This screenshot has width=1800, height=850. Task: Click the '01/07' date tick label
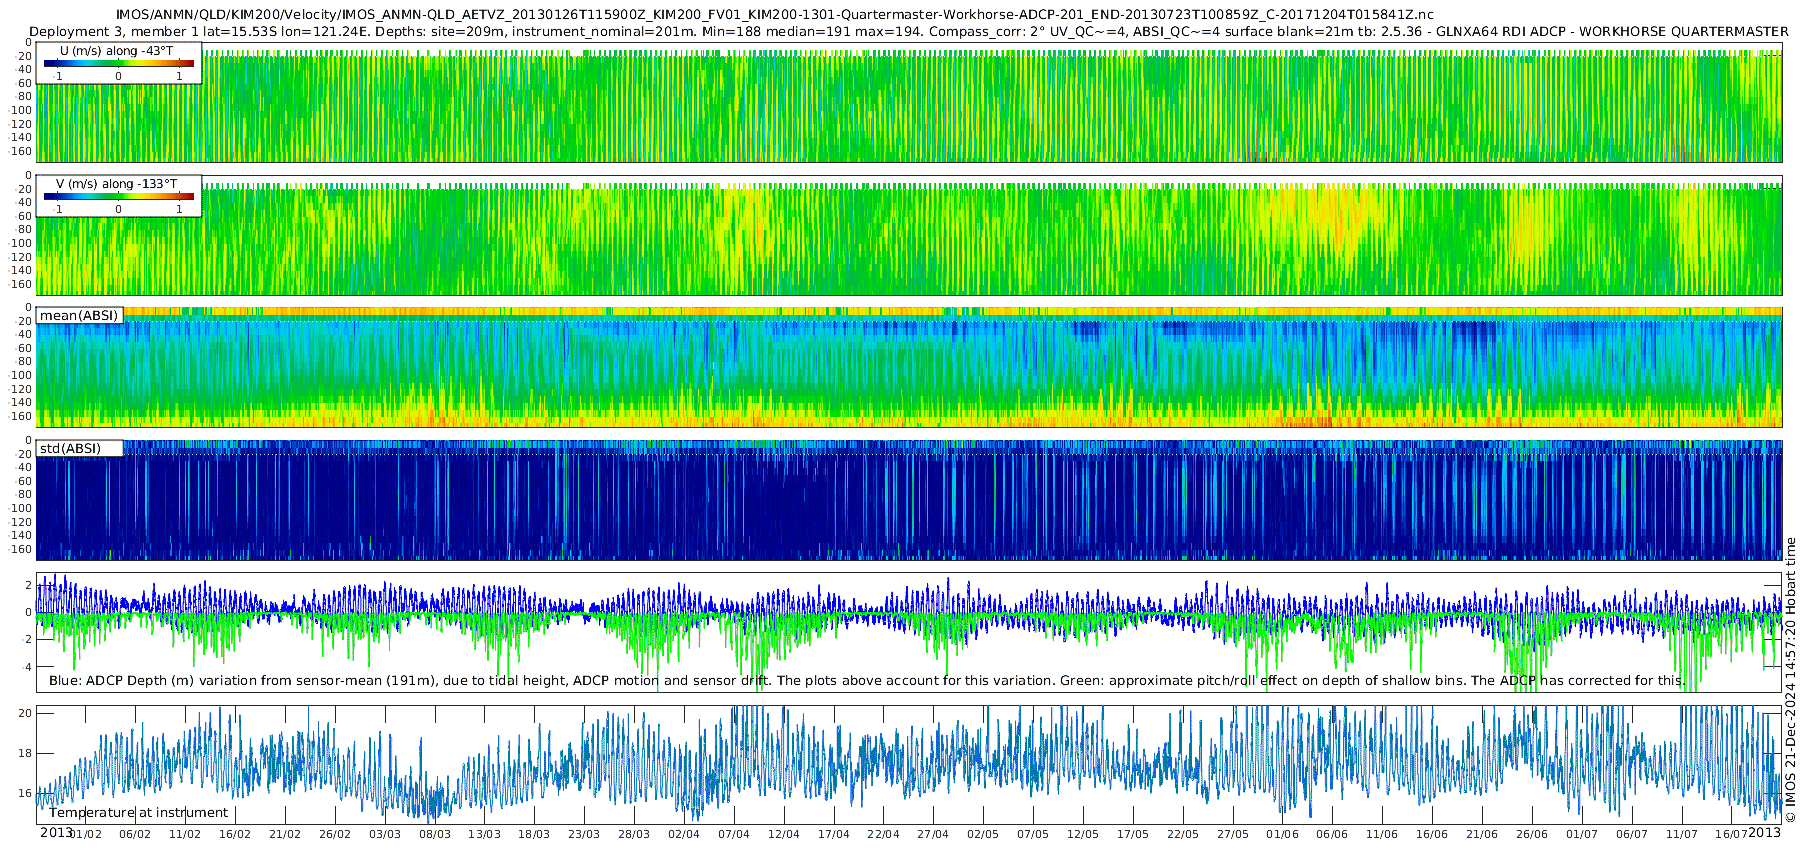coord(1582,834)
